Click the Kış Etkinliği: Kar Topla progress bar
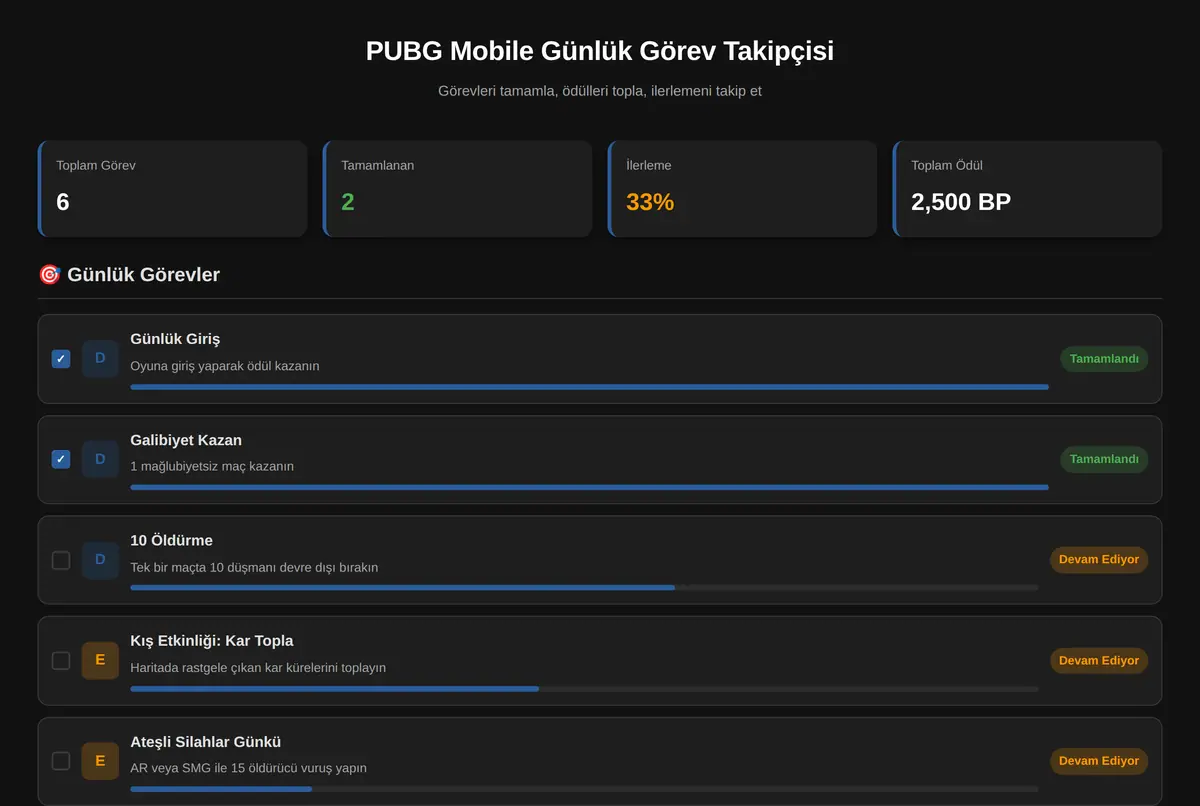Viewport: 1200px width, 806px height. point(584,689)
